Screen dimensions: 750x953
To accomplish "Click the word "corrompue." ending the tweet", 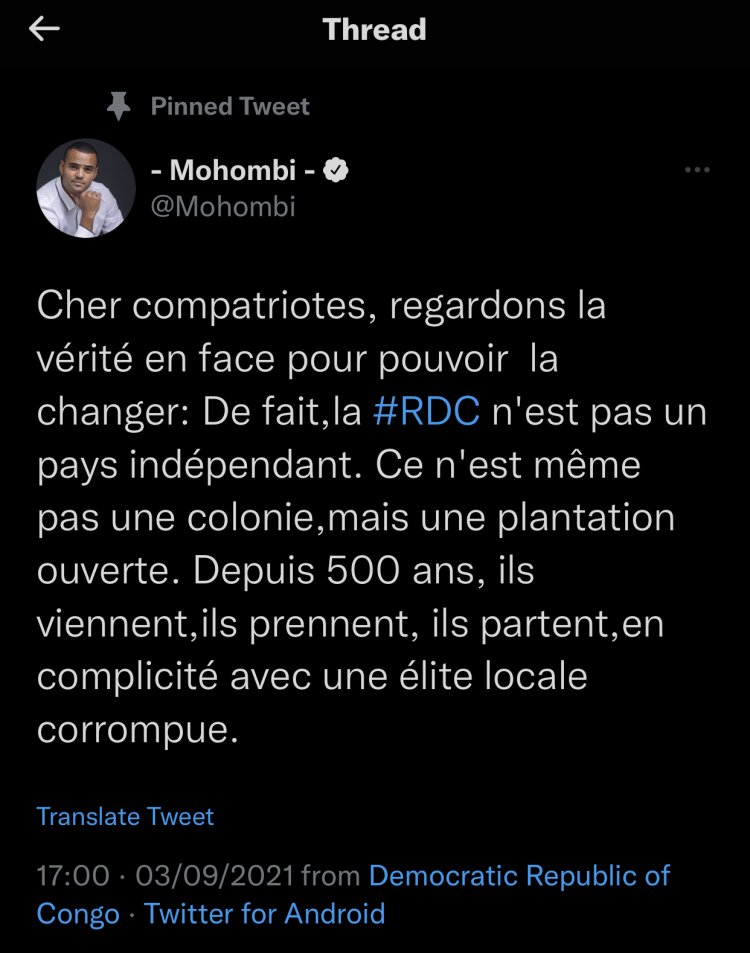I will pyautogui.click(x=138, y=729).
